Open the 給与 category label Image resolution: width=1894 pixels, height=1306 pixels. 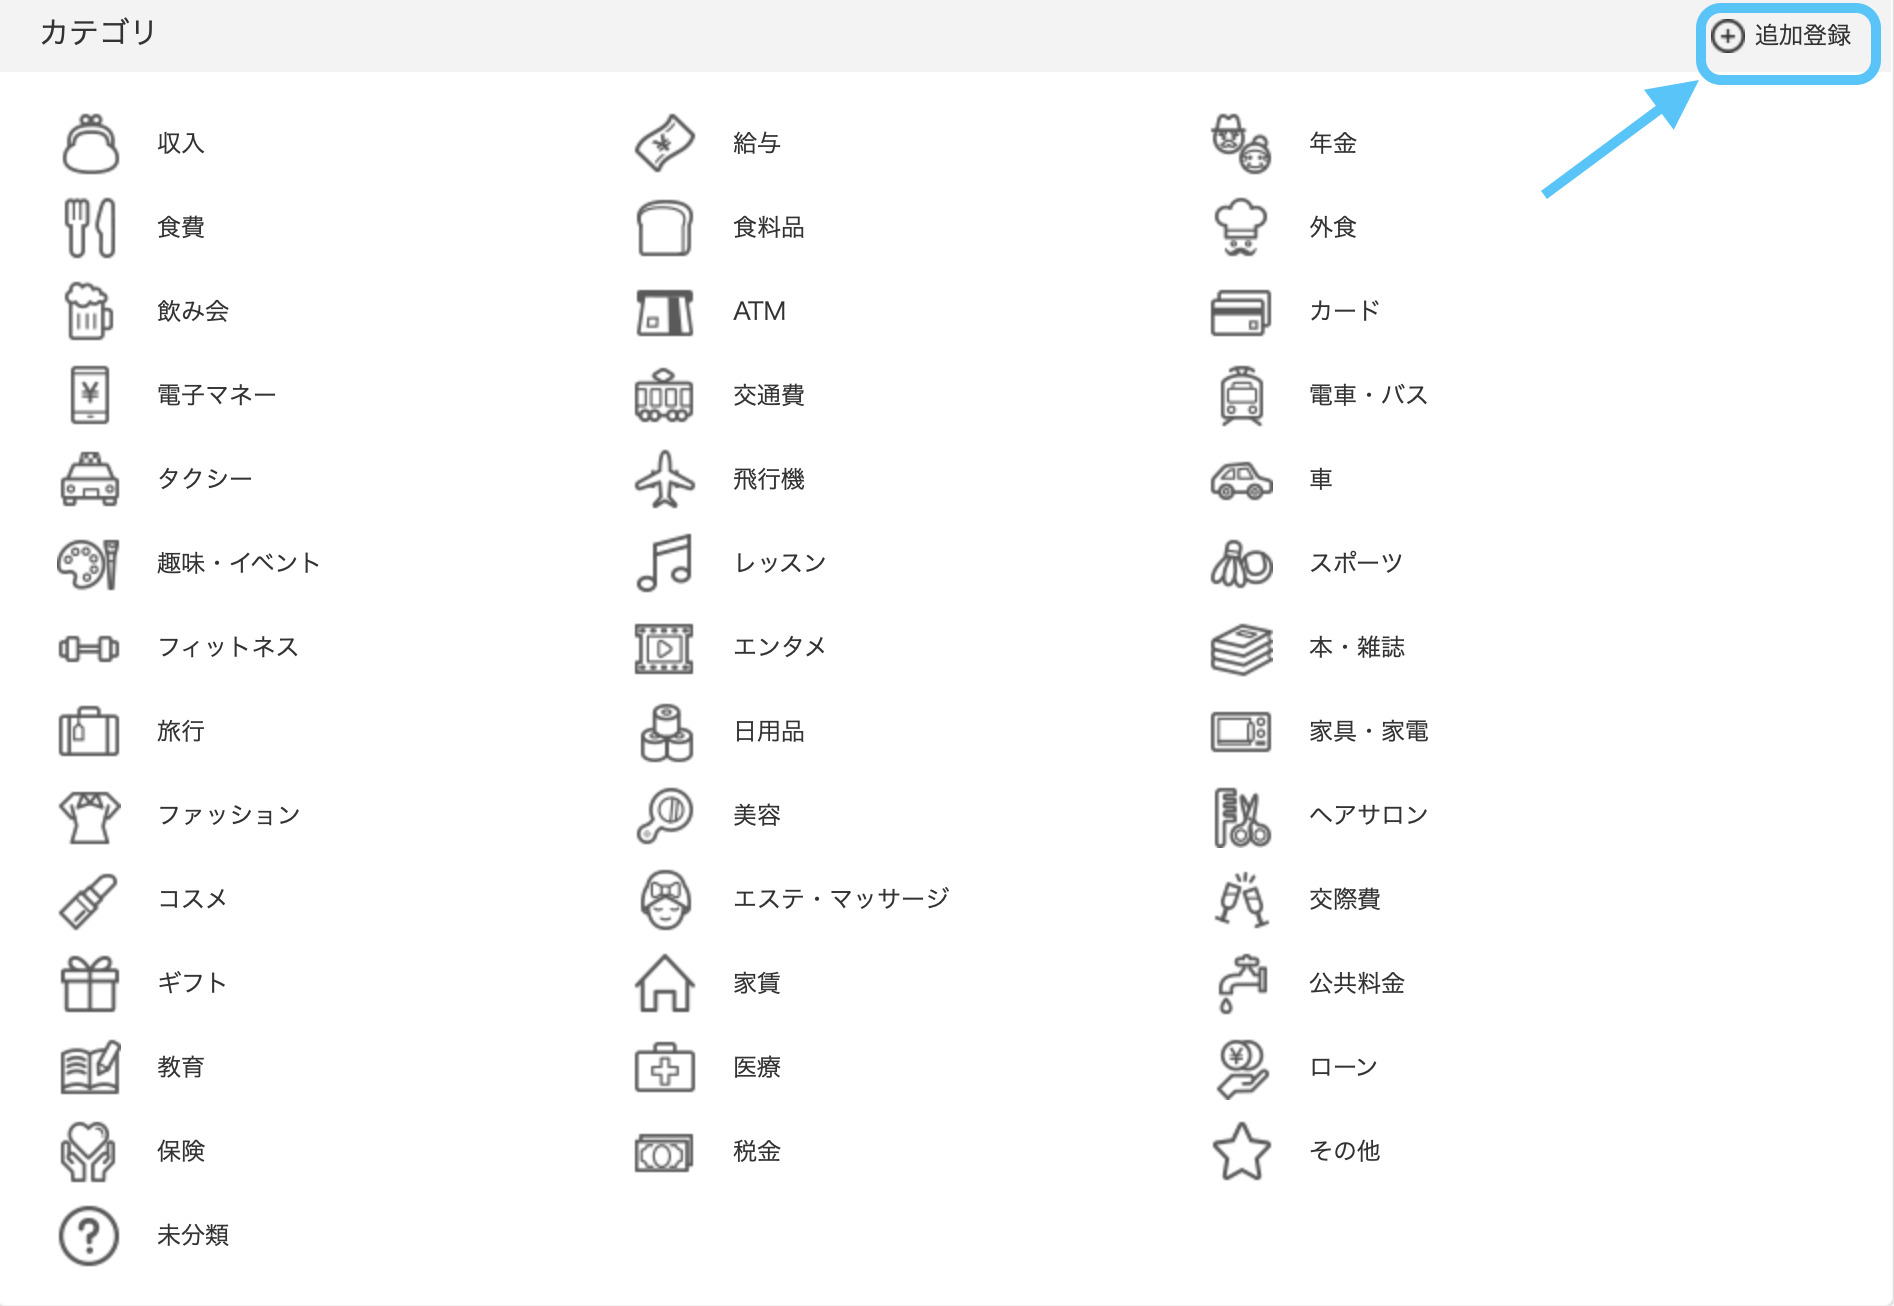point(756,144)
